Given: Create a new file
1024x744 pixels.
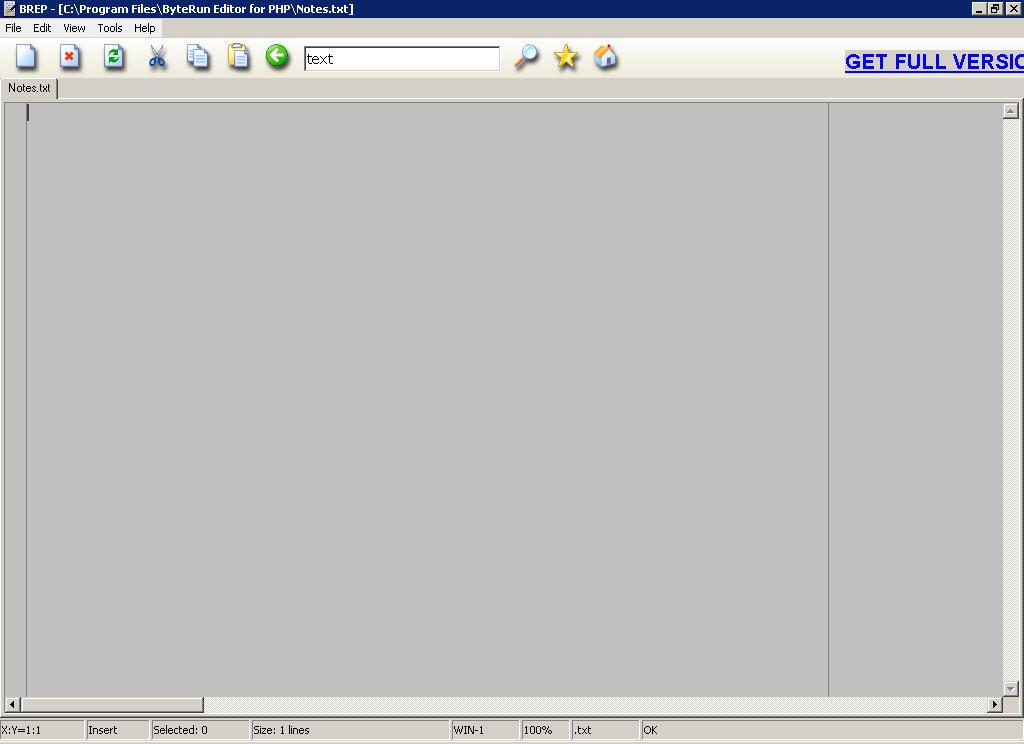Looking at the screenshot, I should point(25,57).
